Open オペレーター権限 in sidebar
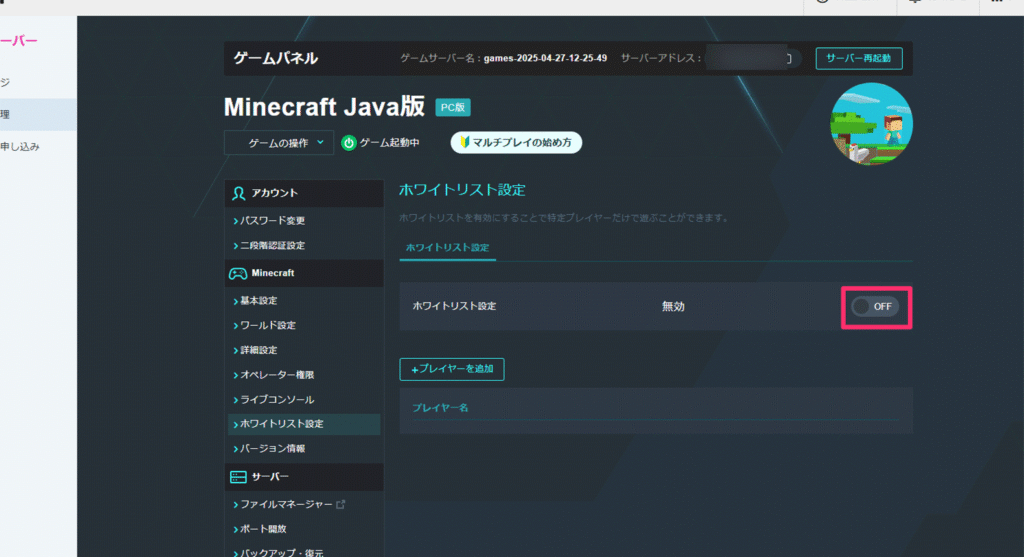Screen dimensions: 1024x557 coord(277,375)
